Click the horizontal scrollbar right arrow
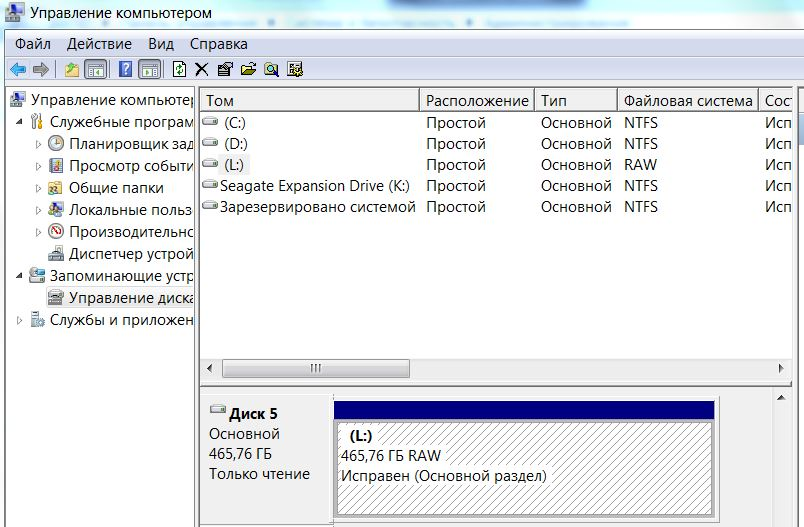 (x=781, y=368)
